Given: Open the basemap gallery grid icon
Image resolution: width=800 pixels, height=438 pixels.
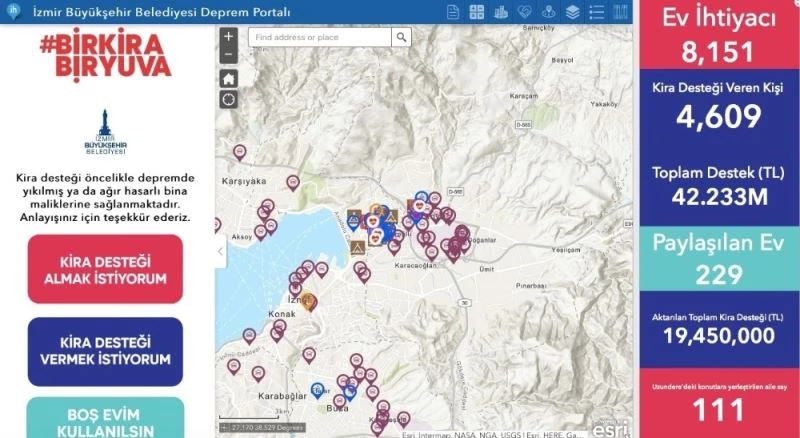Looking at the screenshot, I should [x=476, y=12].
